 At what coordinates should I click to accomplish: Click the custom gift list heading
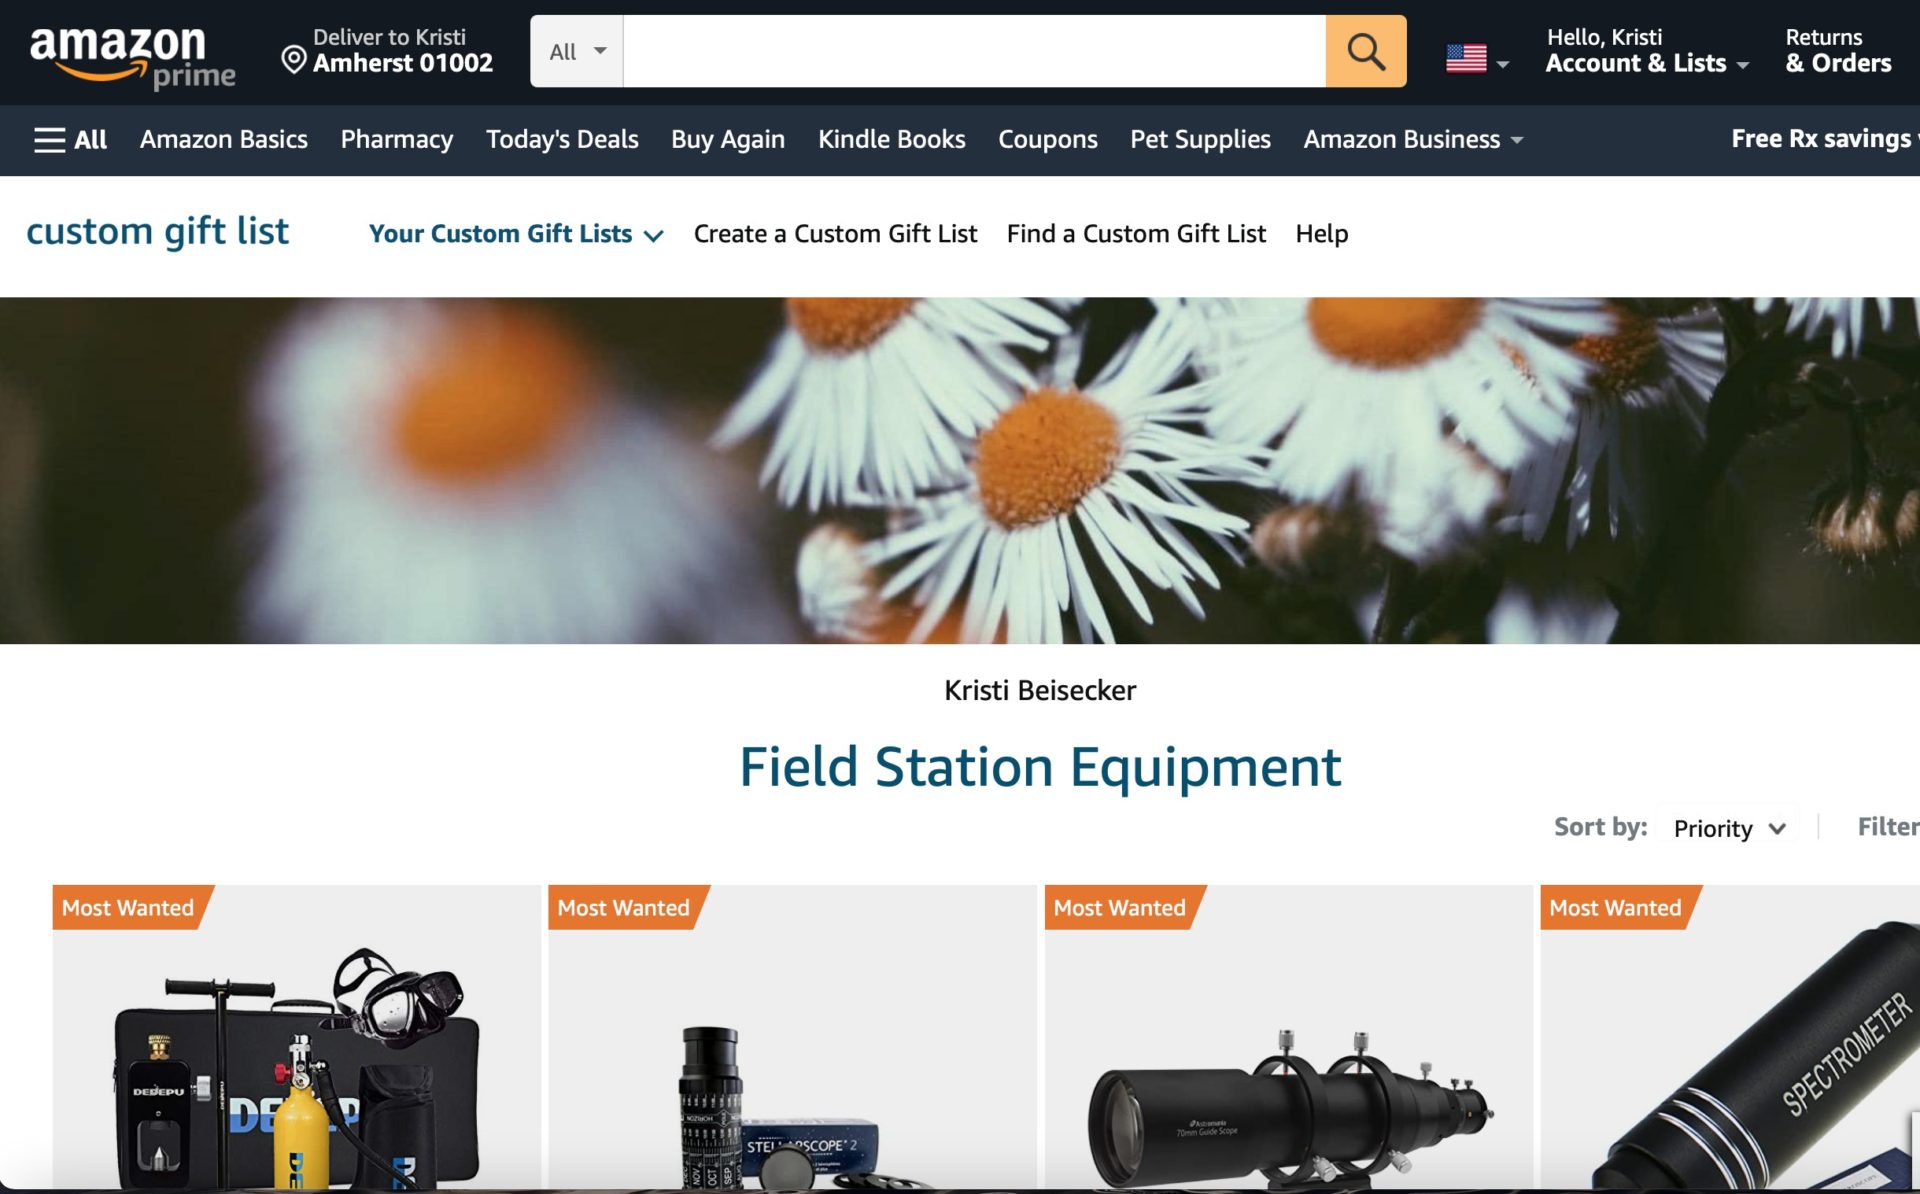point(157,232)
